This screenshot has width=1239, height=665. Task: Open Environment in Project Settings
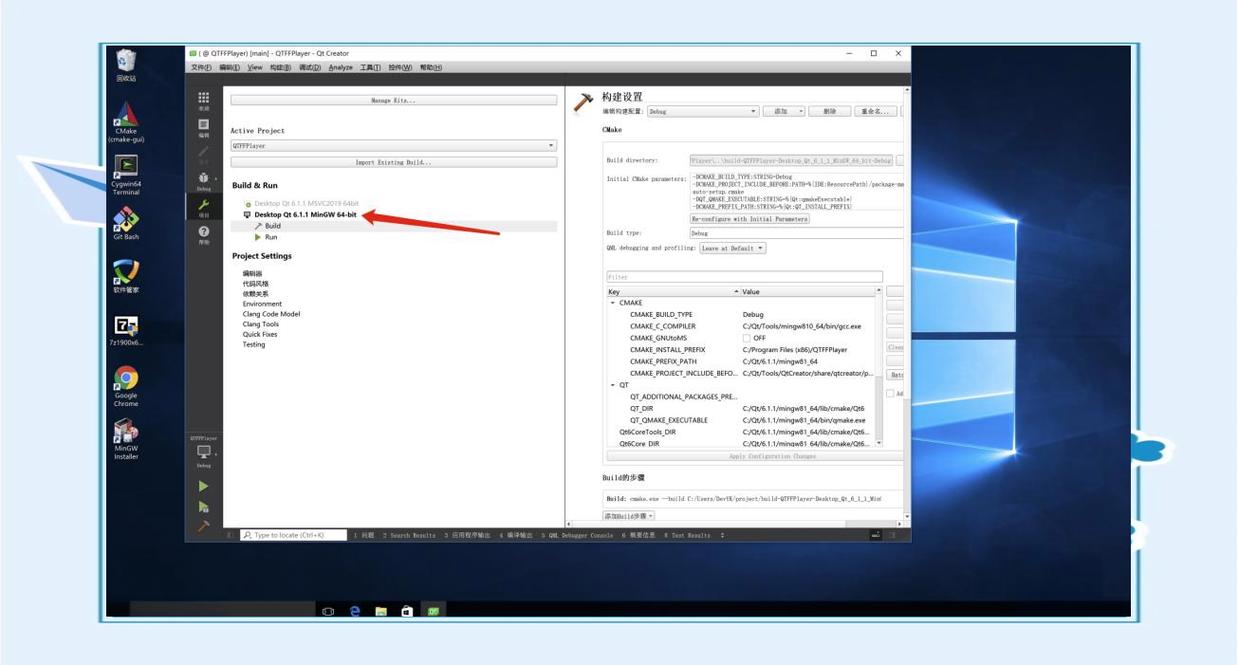click(262, 304)
